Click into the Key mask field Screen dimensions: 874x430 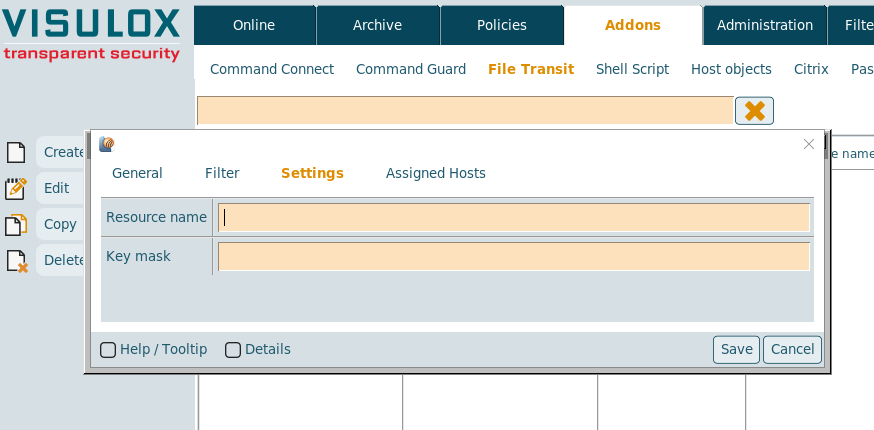[514, 257]
